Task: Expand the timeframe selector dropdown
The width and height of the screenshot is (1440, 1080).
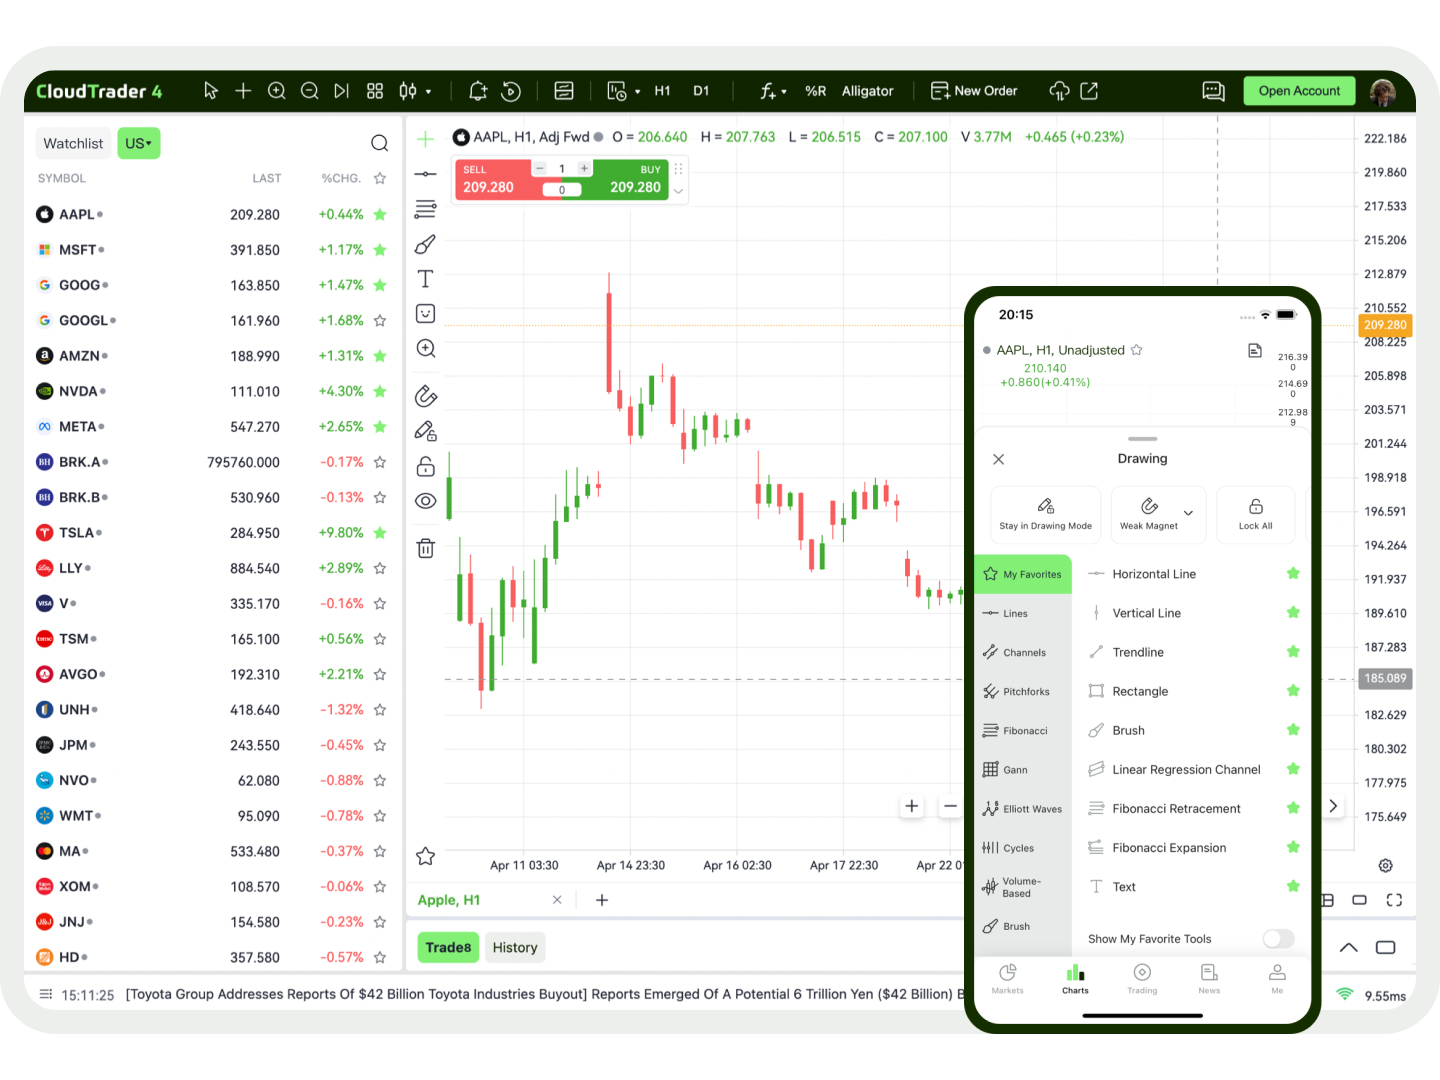Action: 638,92
